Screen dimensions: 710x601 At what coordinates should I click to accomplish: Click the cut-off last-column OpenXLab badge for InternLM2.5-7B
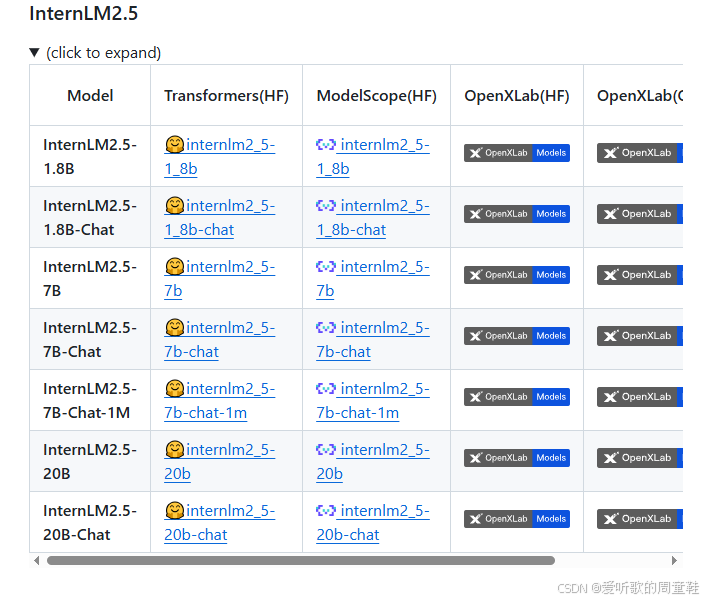pyautogui.click(x=640, y=275)
